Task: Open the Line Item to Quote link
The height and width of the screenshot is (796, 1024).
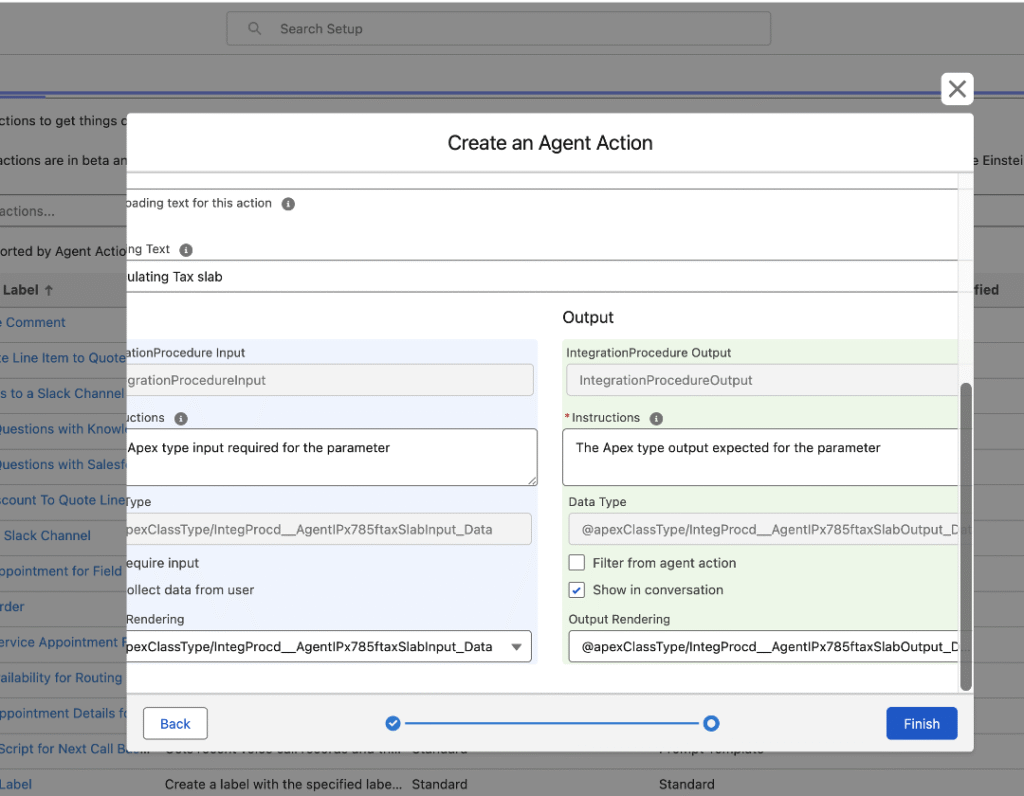Action: (63, 358)
